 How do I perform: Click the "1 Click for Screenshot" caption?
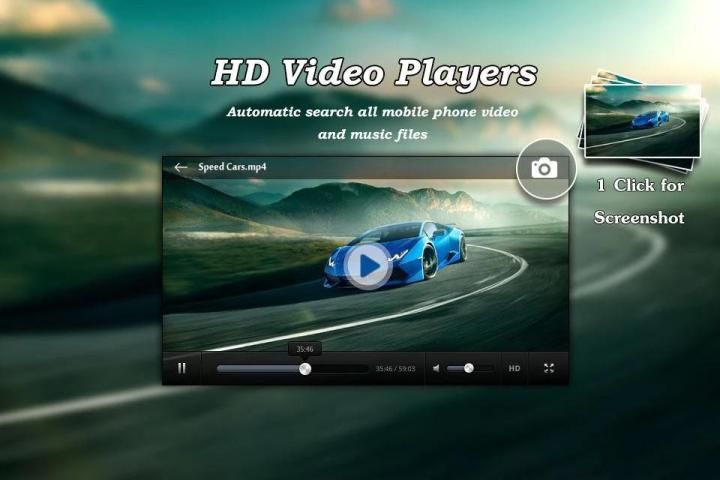click(x=640, y=201)
